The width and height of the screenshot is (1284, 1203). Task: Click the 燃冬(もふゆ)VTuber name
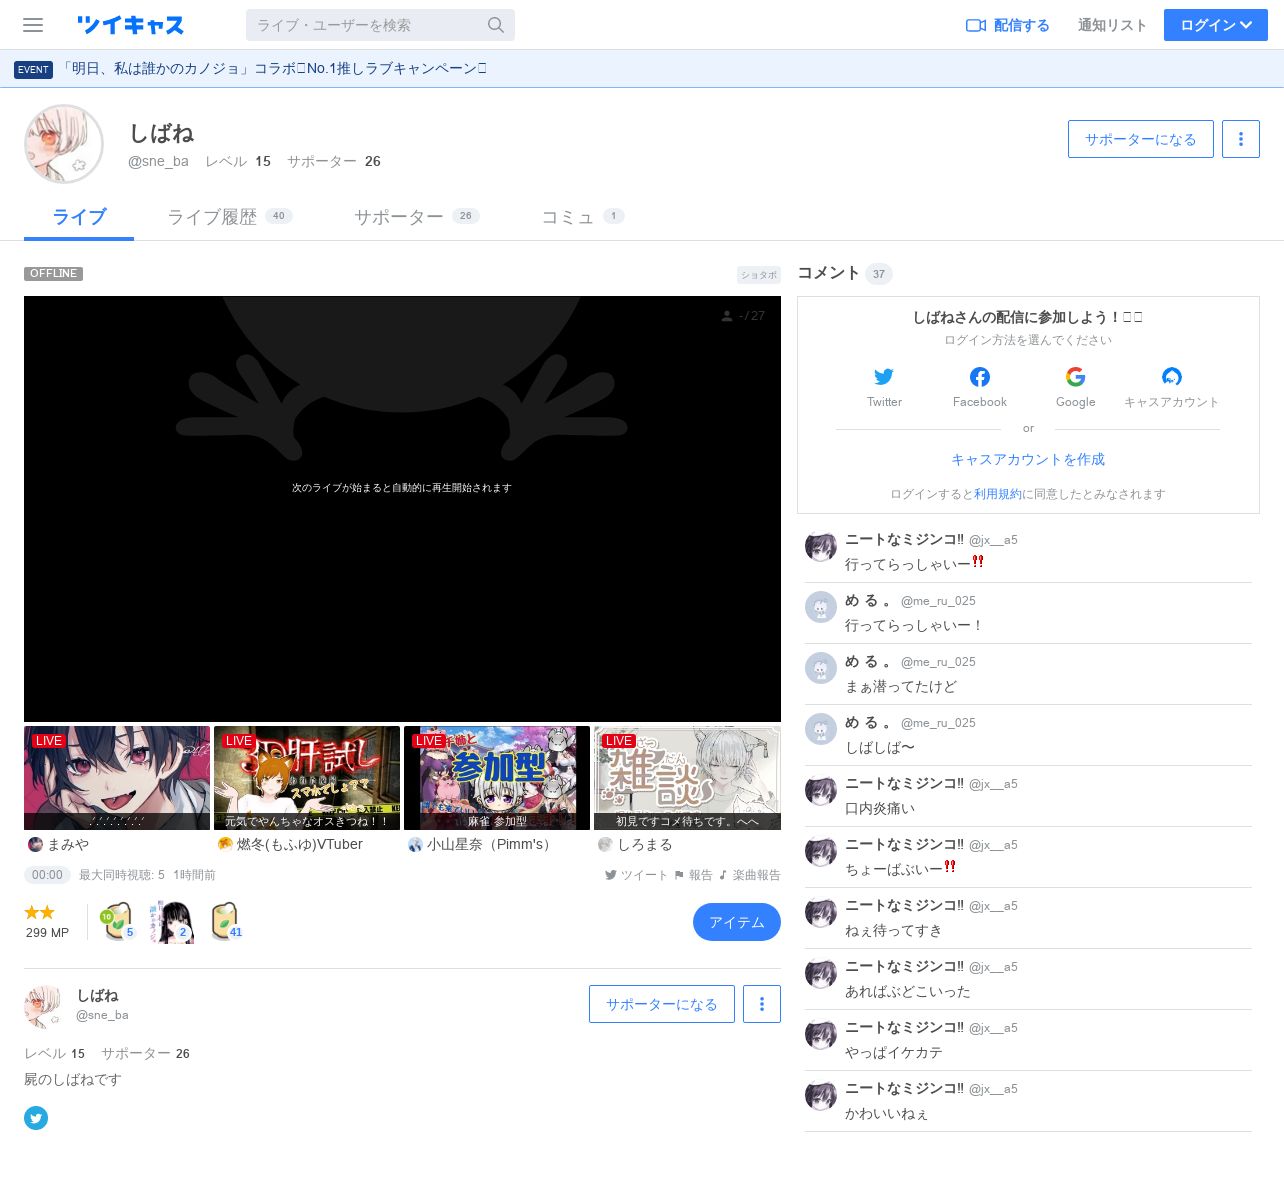300,844
